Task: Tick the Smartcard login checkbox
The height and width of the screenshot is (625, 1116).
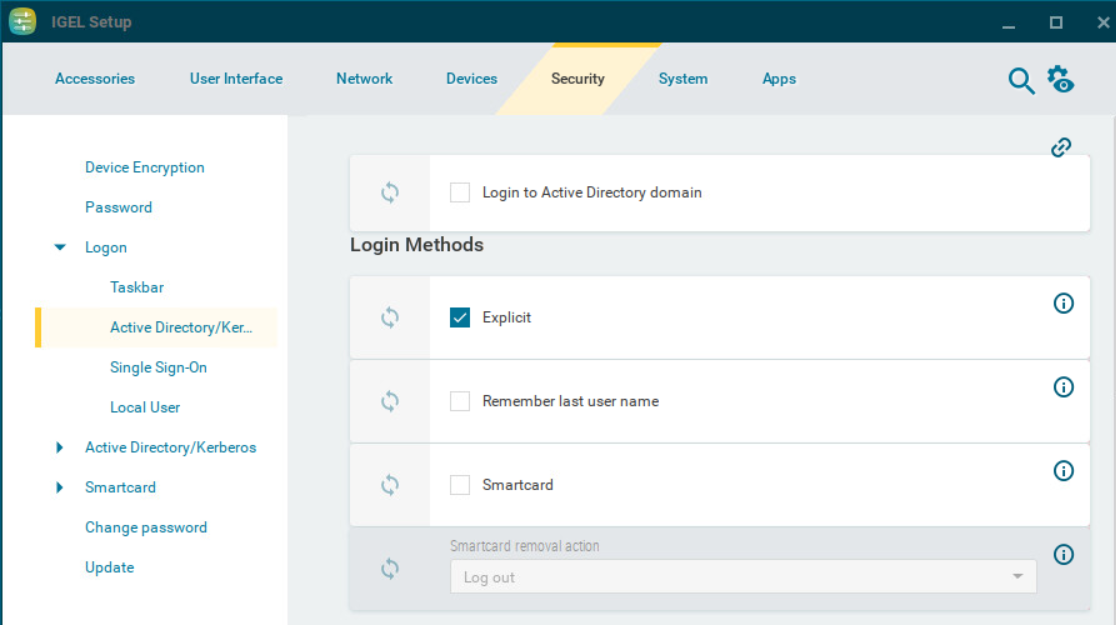Action: point(460,485)
